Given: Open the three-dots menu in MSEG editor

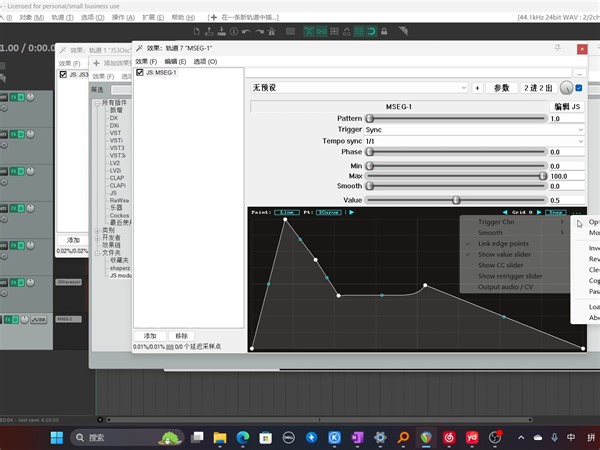Looking at the screenshot, I should [577, 212].
